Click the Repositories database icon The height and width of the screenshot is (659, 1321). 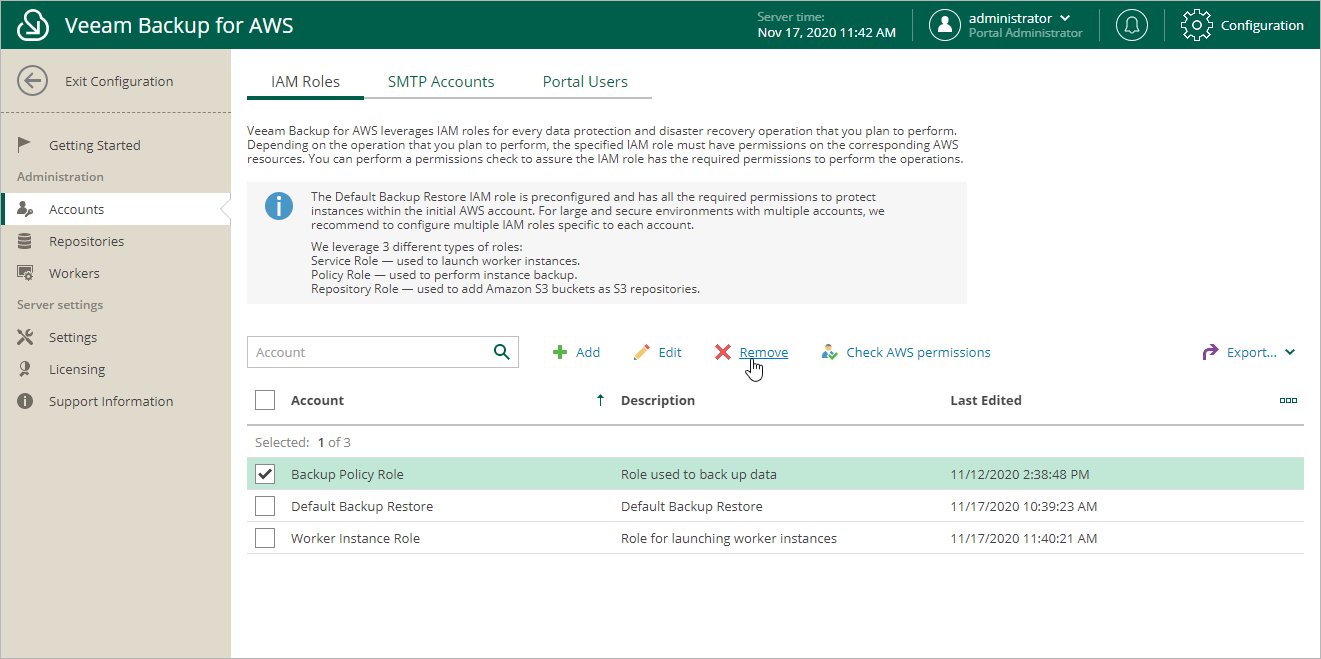[26, 241]
